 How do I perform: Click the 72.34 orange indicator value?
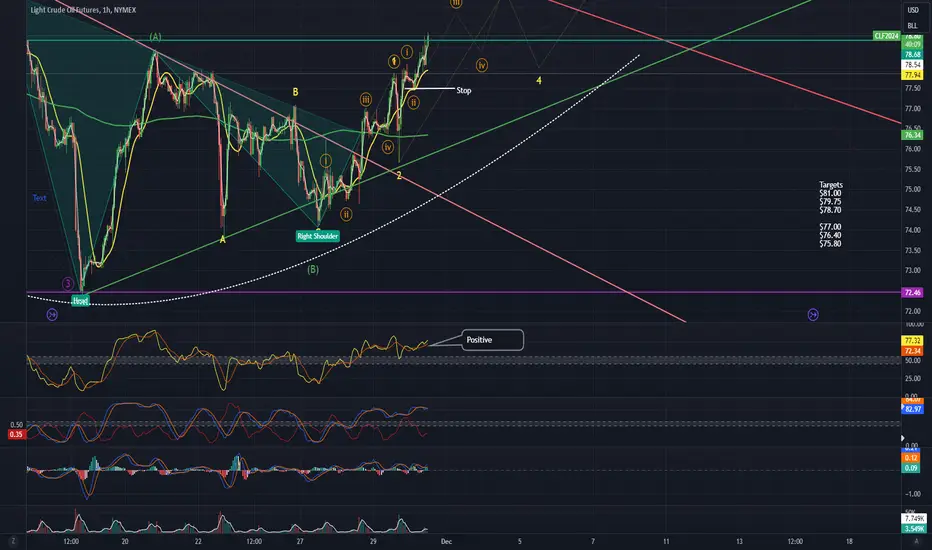[912, 351]
